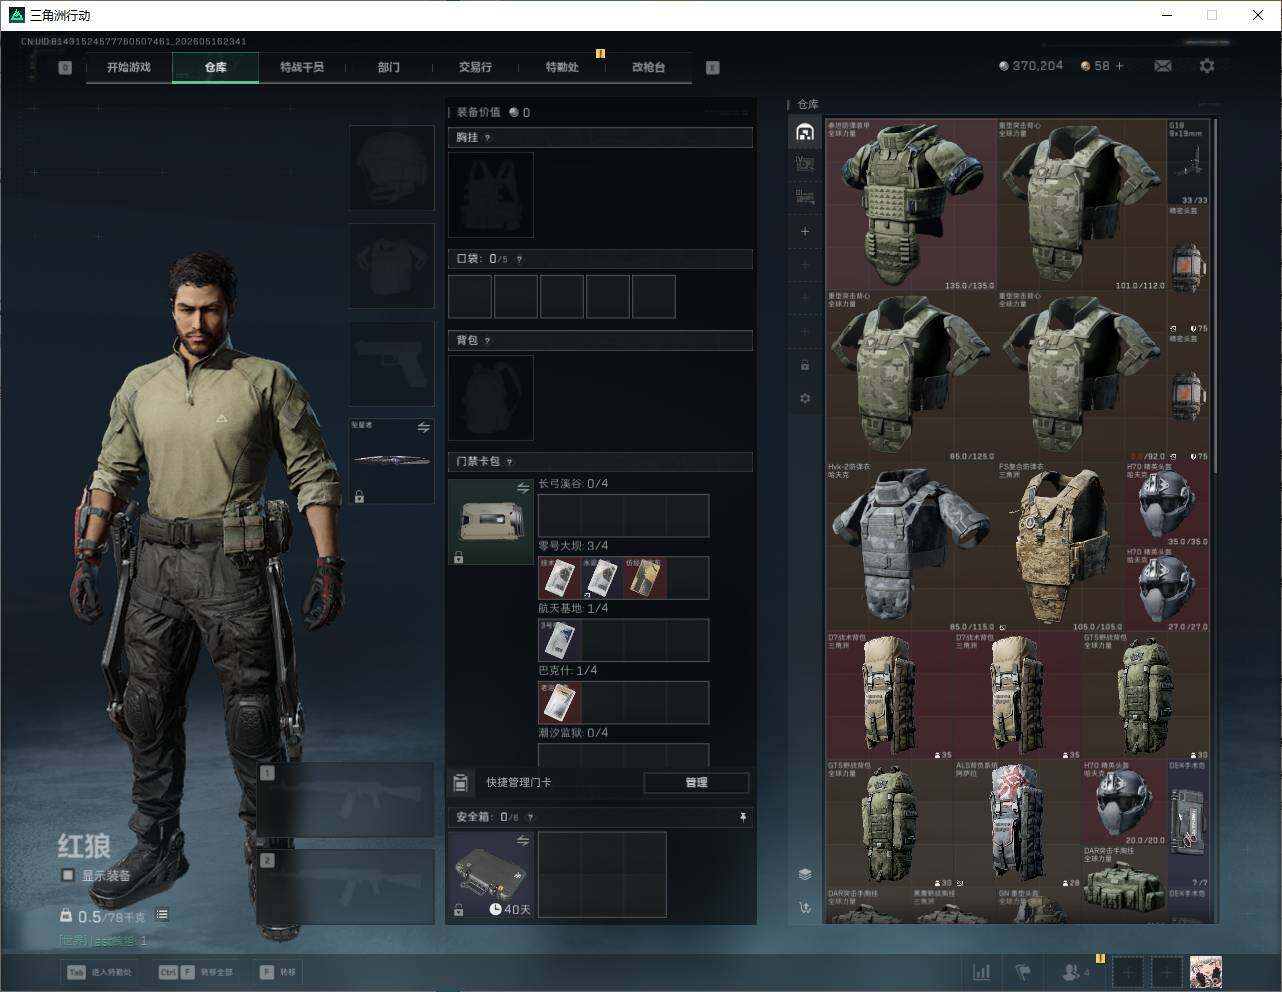Image resolution: width=1282 pixels, height=992 pixels.
Task: Click the warehouse lock icon in sidebar
Action: pos(805,365)
